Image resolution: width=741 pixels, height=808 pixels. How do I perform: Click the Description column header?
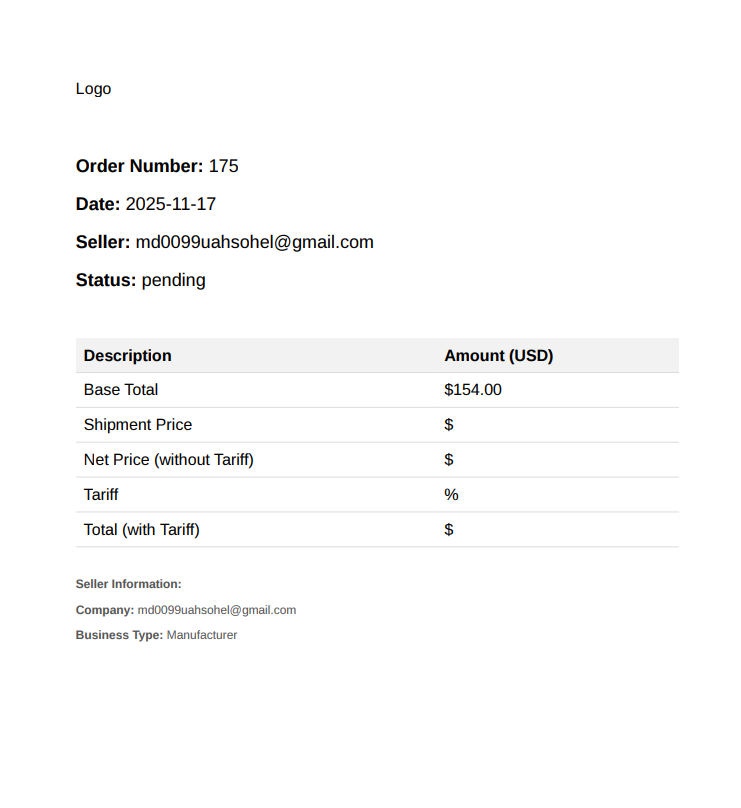[128, 356]
